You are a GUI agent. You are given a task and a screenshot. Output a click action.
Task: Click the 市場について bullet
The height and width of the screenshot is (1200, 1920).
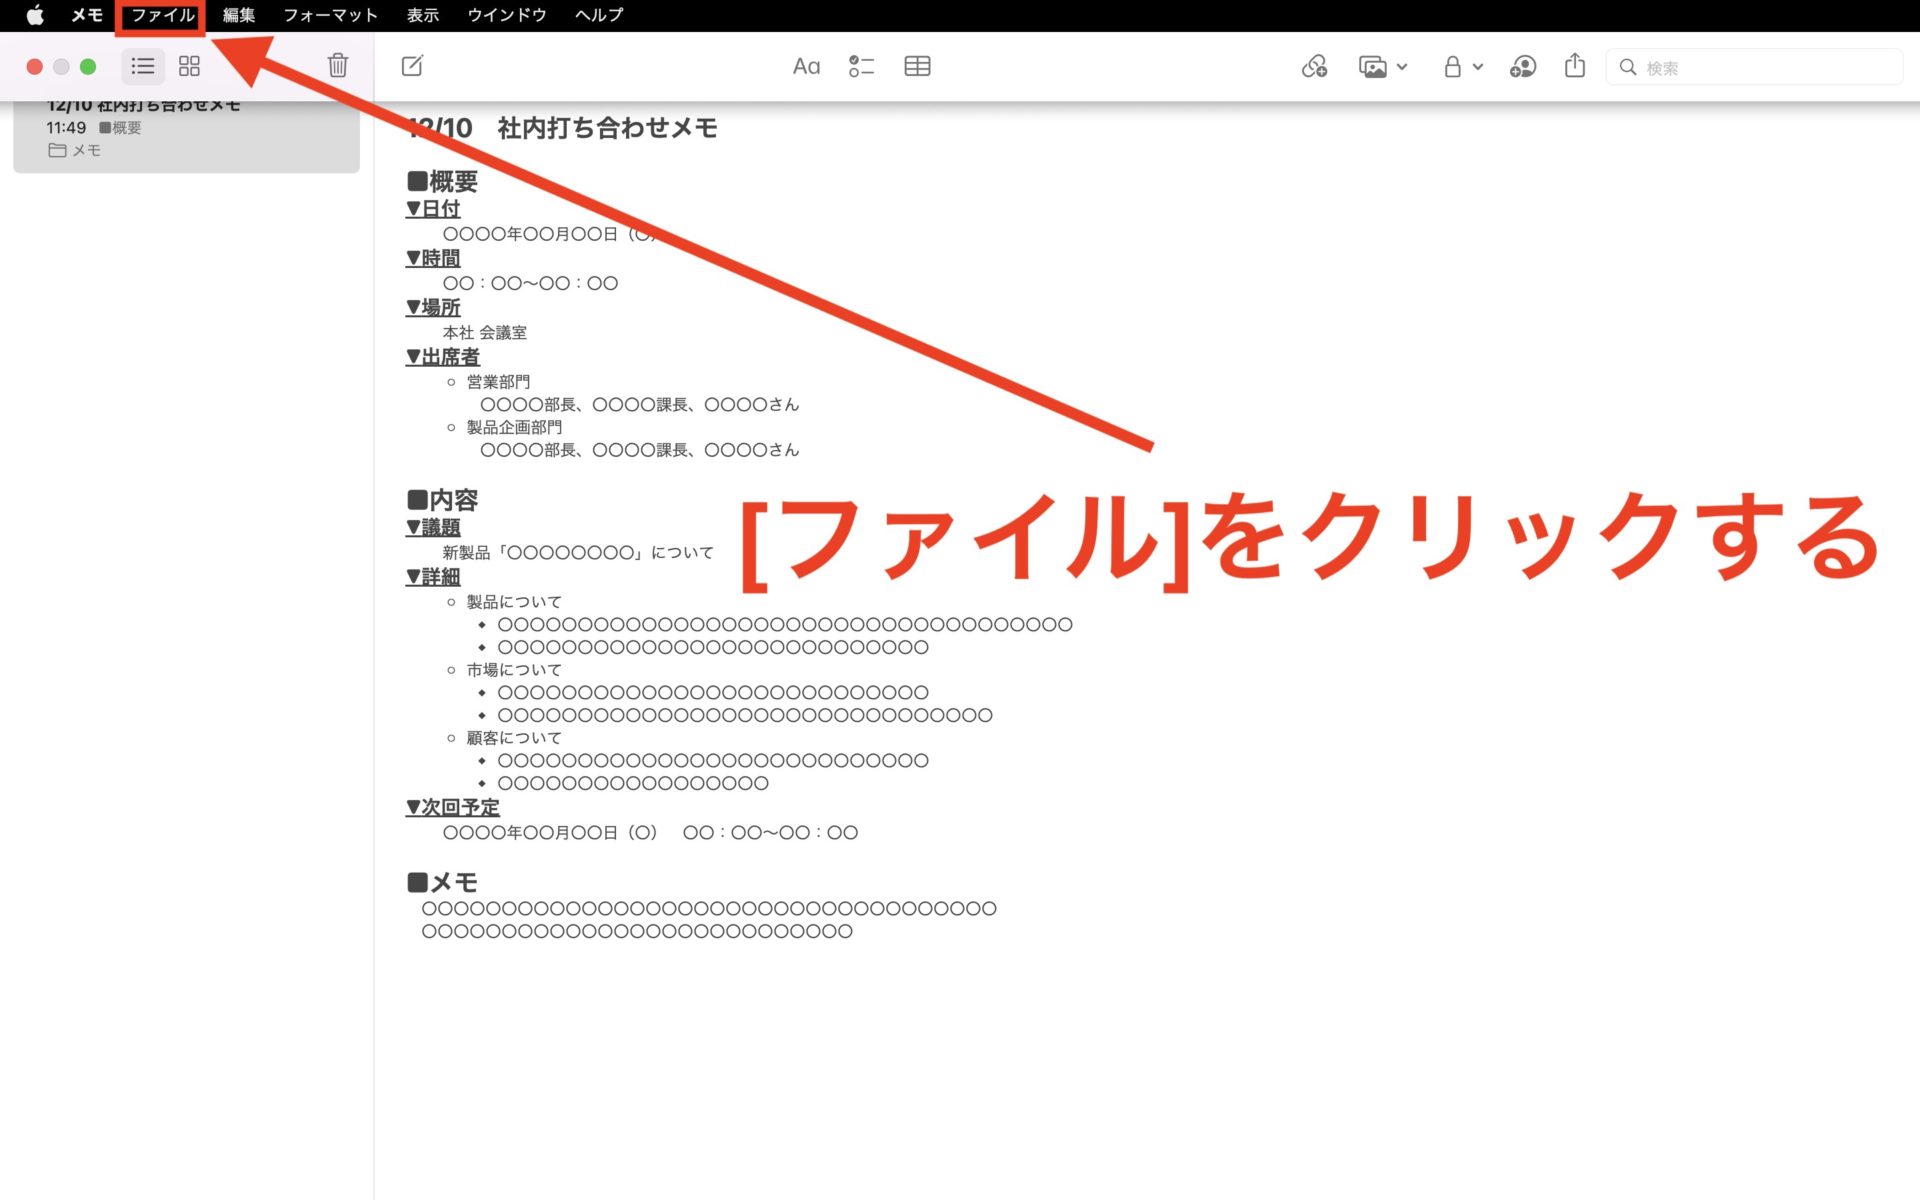(x=514, y=670)
